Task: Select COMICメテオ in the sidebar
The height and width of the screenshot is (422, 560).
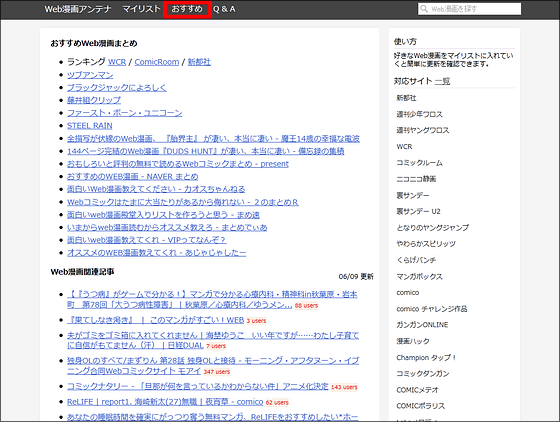Action: point(417,390)
